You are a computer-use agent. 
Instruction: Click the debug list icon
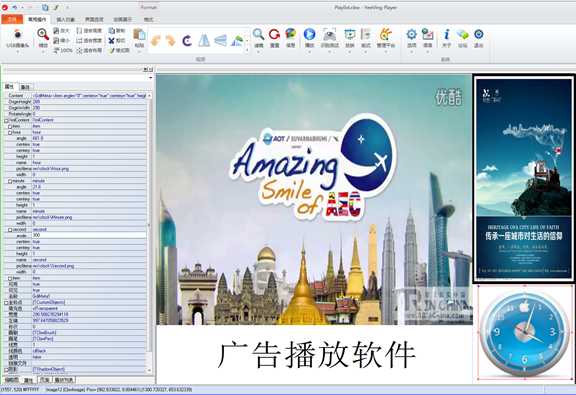tap(366, 34)
